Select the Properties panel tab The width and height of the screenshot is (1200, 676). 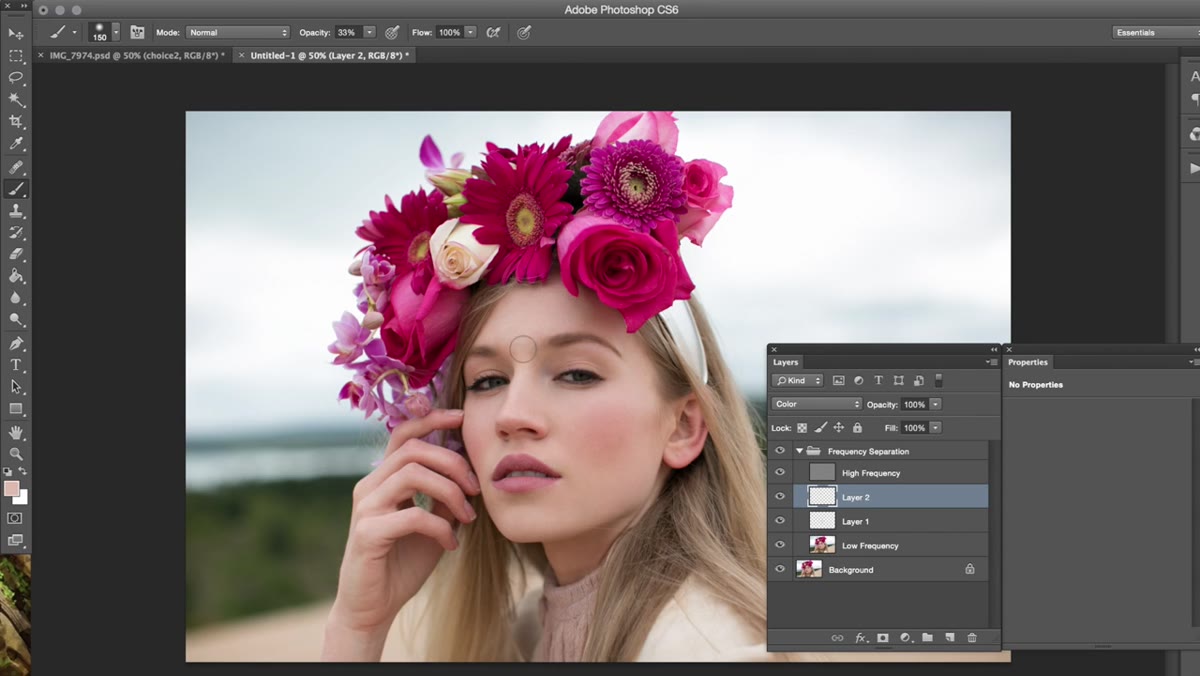(x=1028, y=362)
